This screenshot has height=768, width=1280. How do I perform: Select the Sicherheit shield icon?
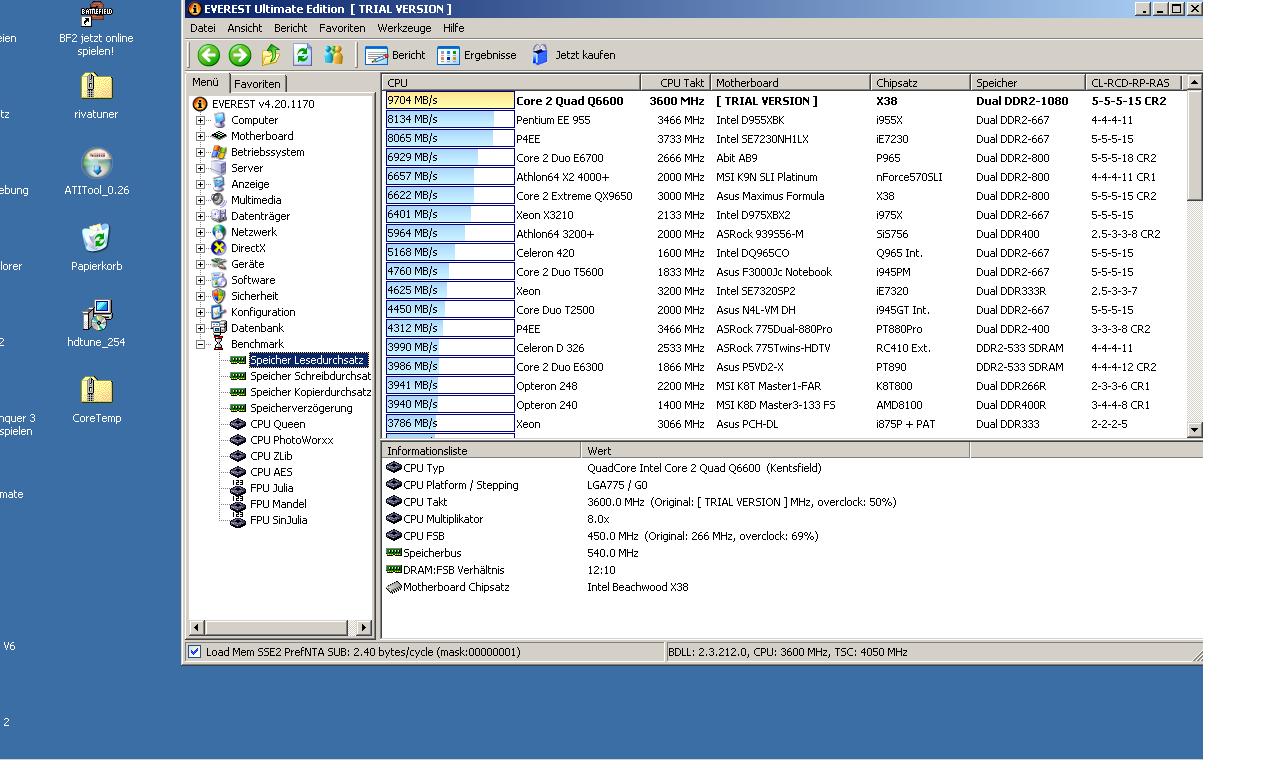tap(219, 296)
